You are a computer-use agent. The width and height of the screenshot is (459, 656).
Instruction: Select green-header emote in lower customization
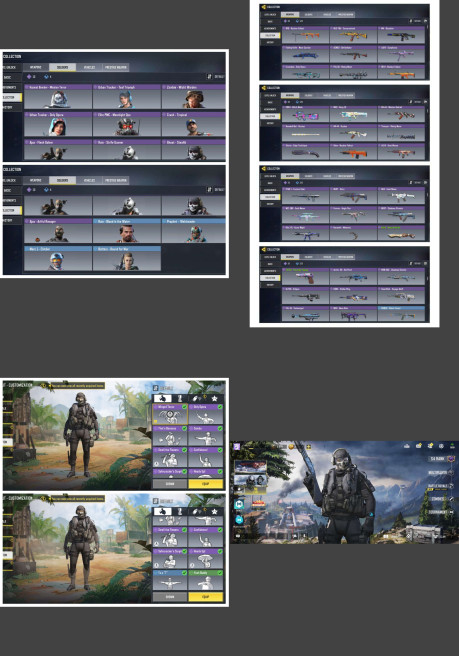pyautogui.click(x=205, y=580)
